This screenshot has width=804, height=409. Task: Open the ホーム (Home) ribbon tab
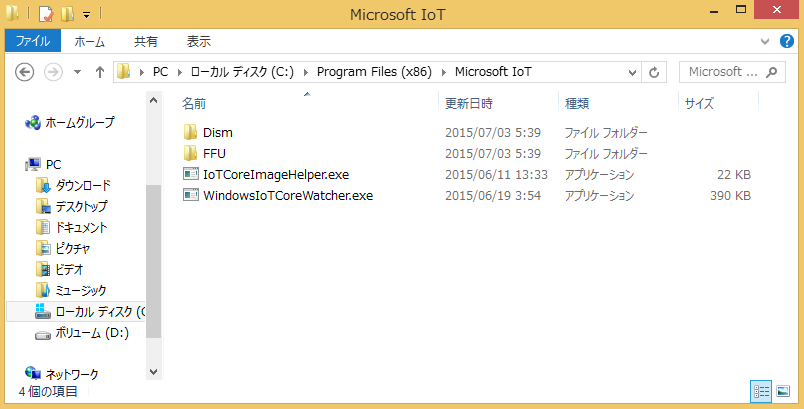point(90,42)
